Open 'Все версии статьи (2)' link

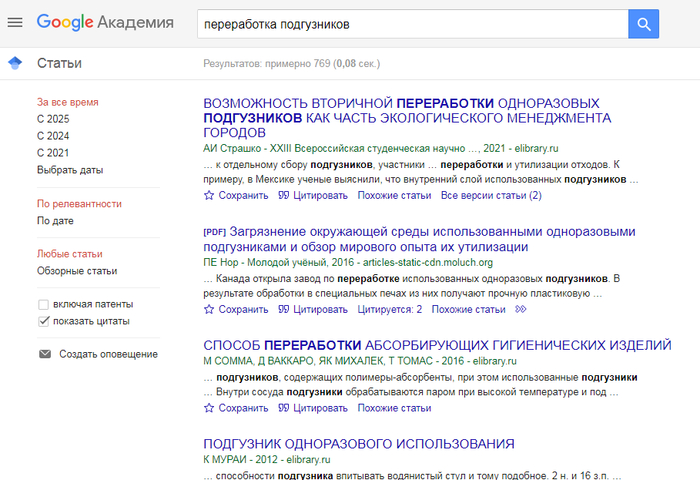[491, 196]
